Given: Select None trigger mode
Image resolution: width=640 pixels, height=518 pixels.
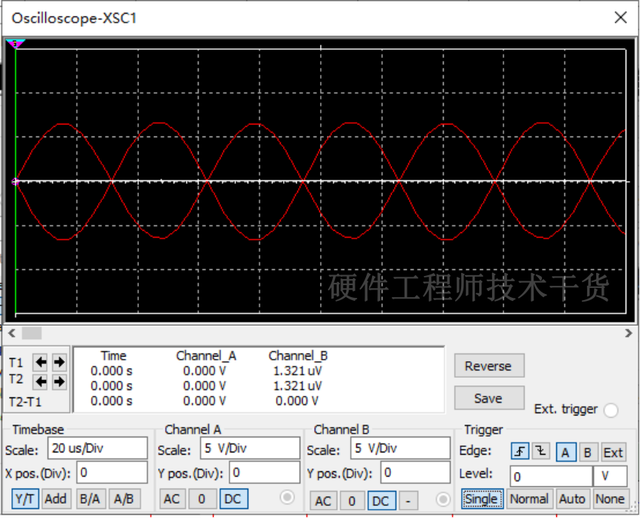Looking at the screenshot, I should (610, 499).
